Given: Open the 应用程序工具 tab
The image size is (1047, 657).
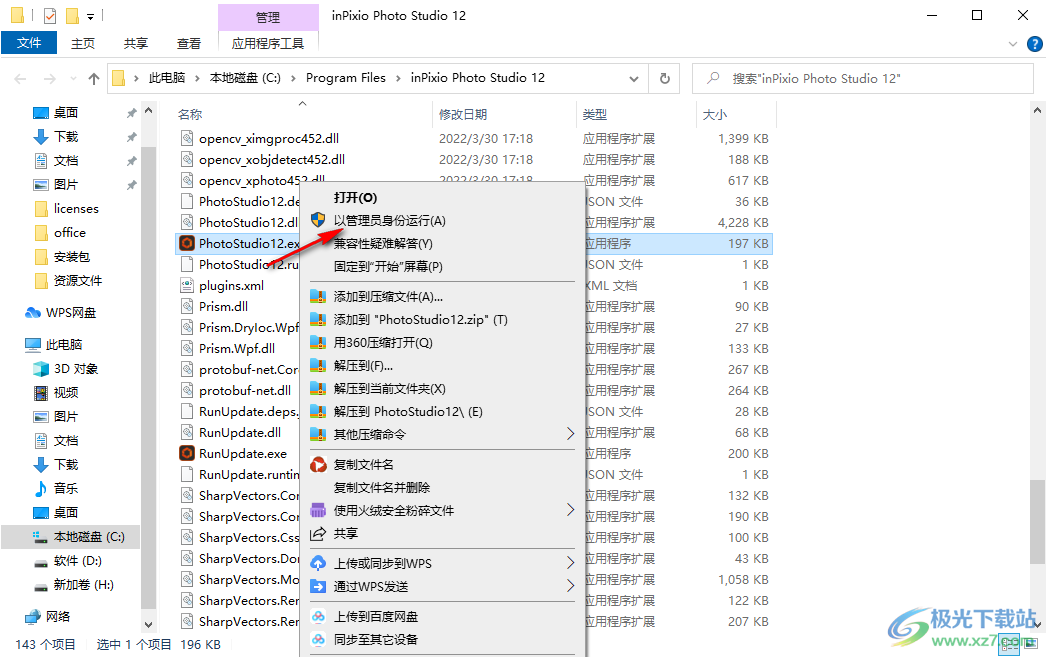Looking at the screenshot, I should click(x=268, y=43).
